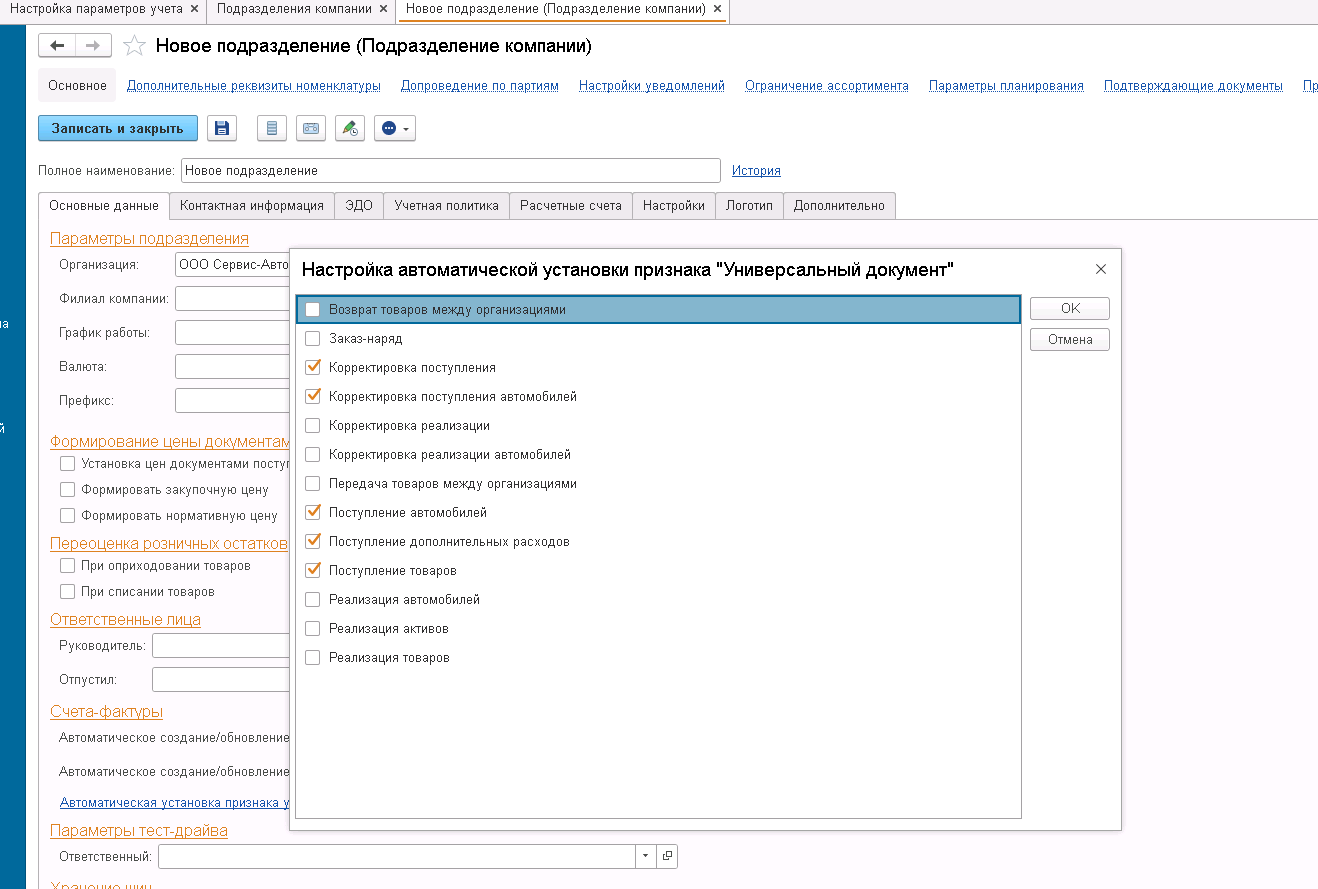Open the more actions dropdown with three dots
Viewport: 1318px width, 889px height.
point(395,128)
